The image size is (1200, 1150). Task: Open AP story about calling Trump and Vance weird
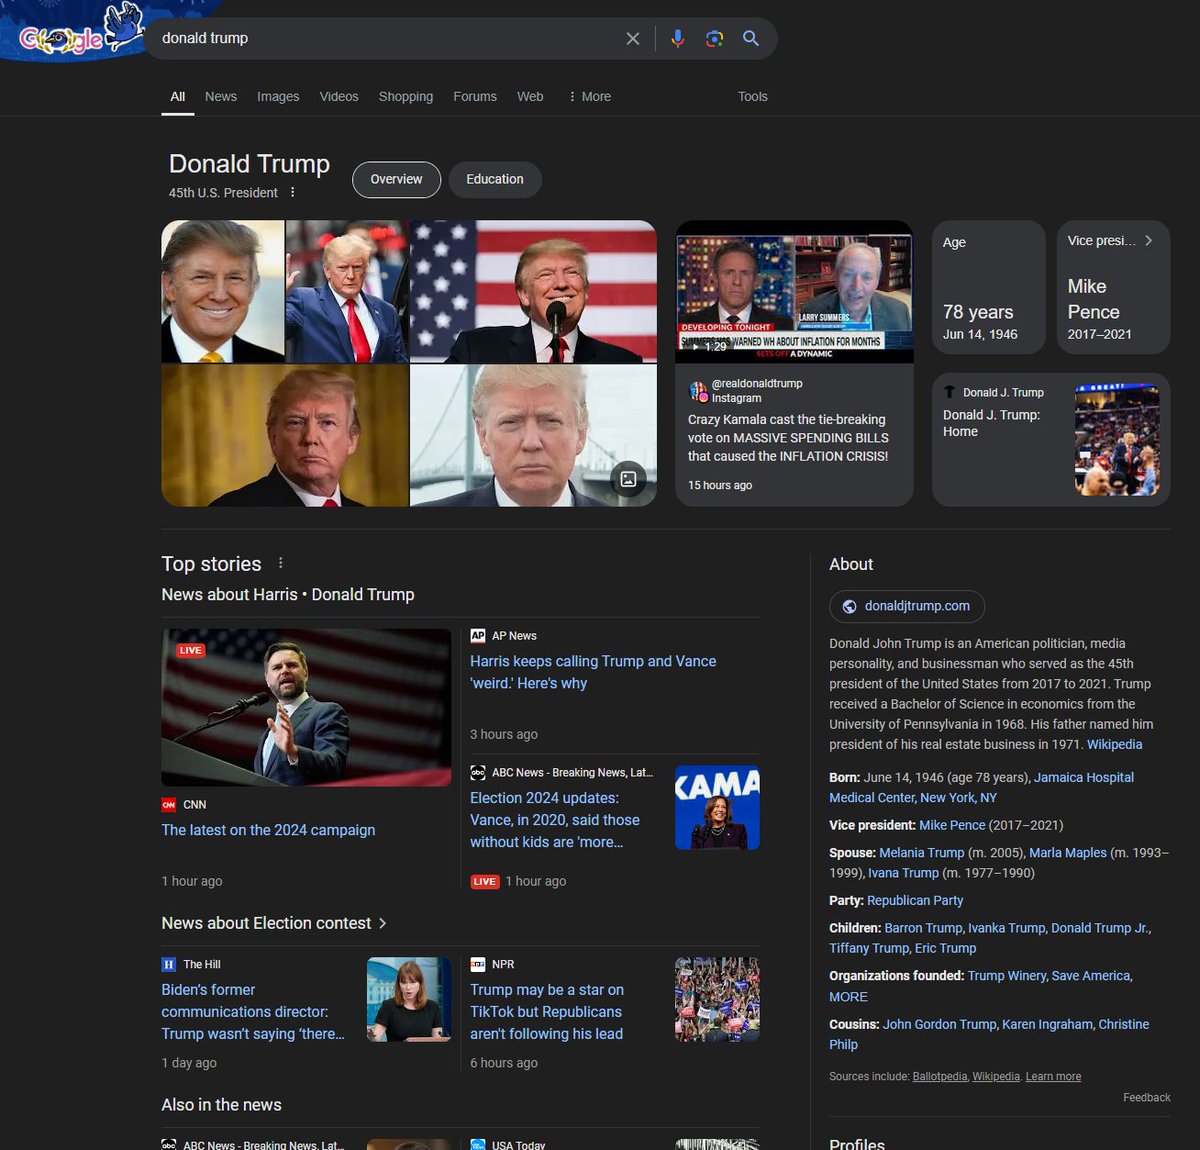(593, 672)
